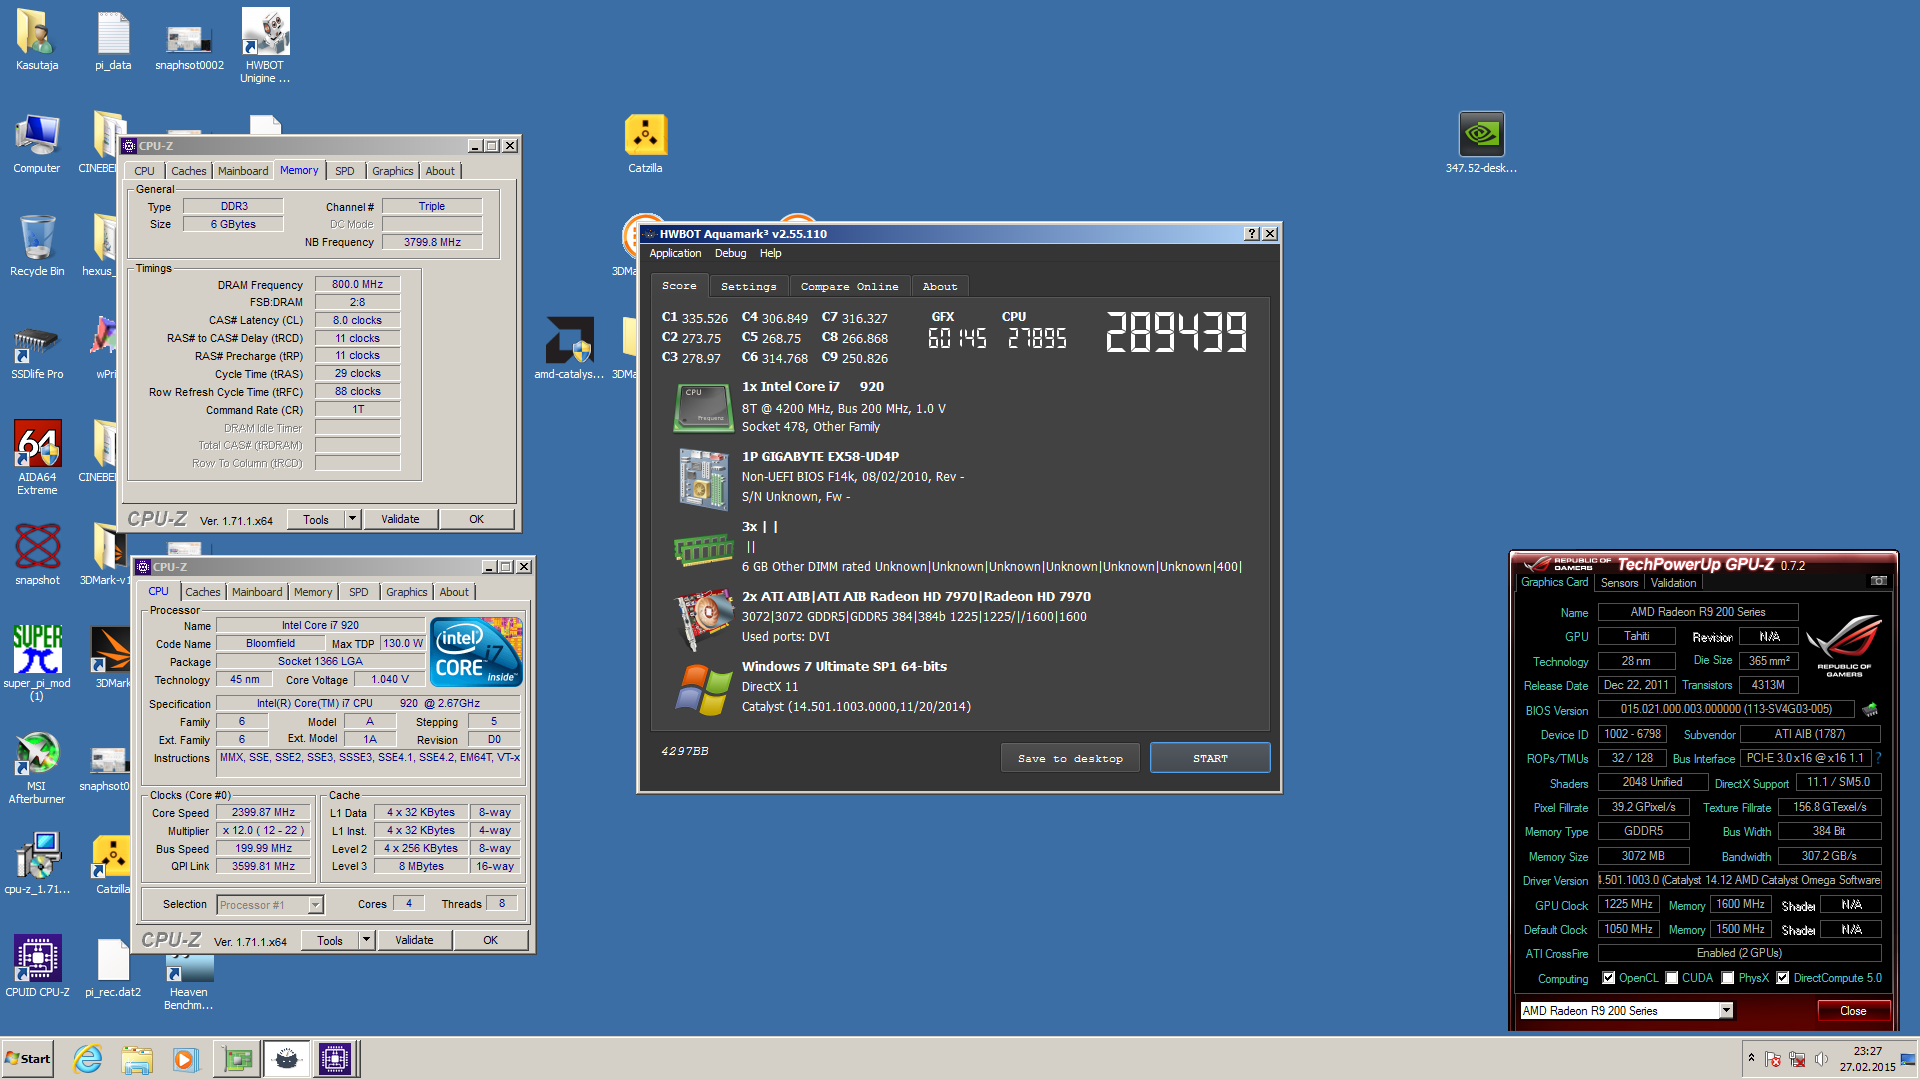Launch super_pi_mod (1) from desktop
Viewport: 1920px width, 1080px height.
pos(37,663)
